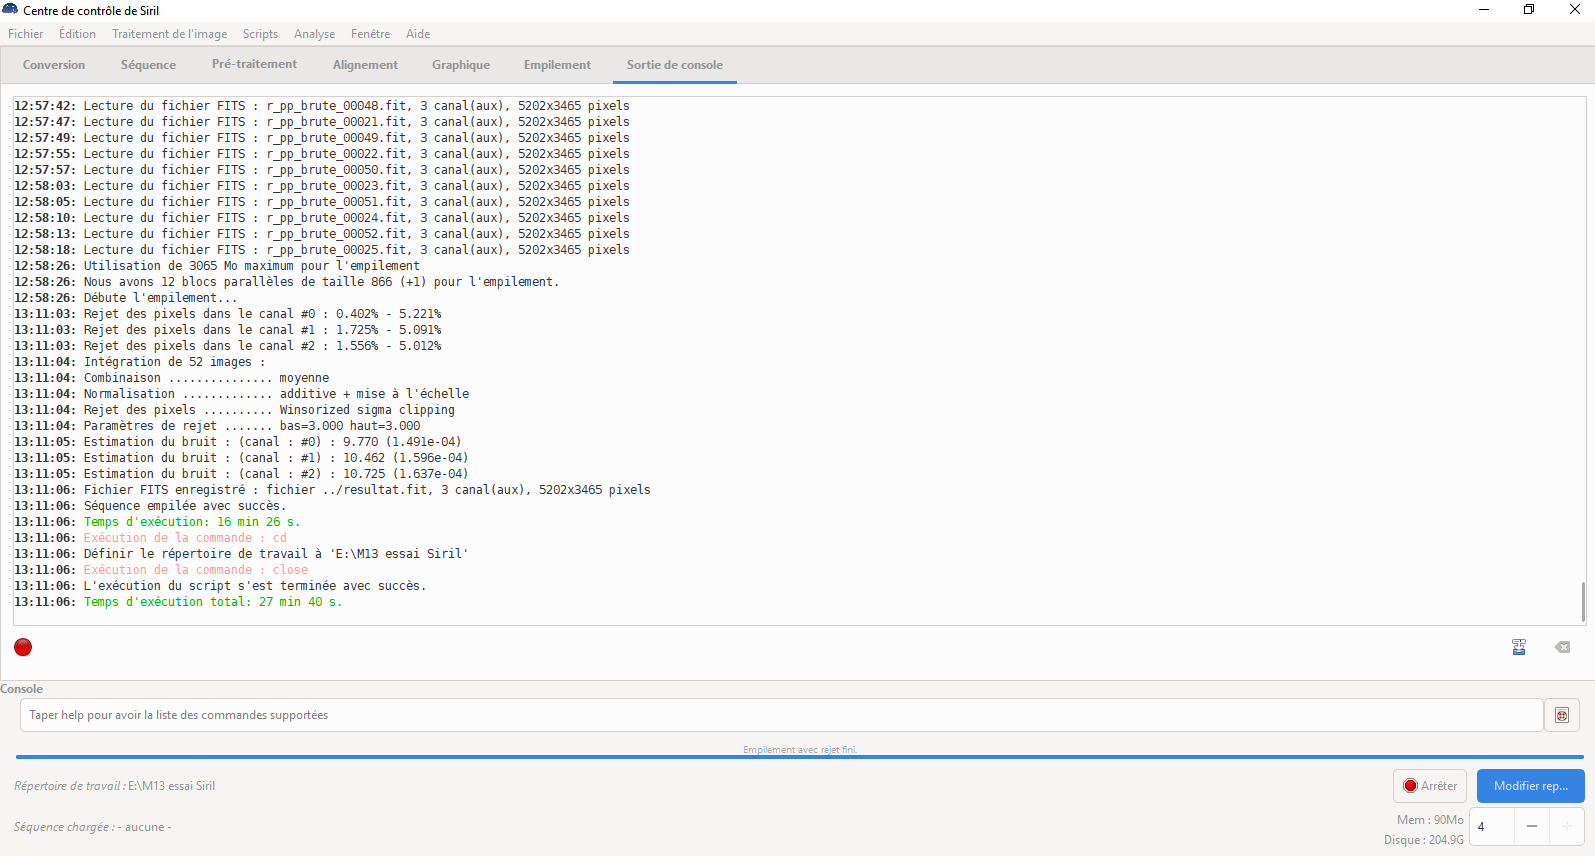Click the 'Paramètres de rejet' log line
This screenshot has height=856, width=1595.
click(x=217, y=426)
